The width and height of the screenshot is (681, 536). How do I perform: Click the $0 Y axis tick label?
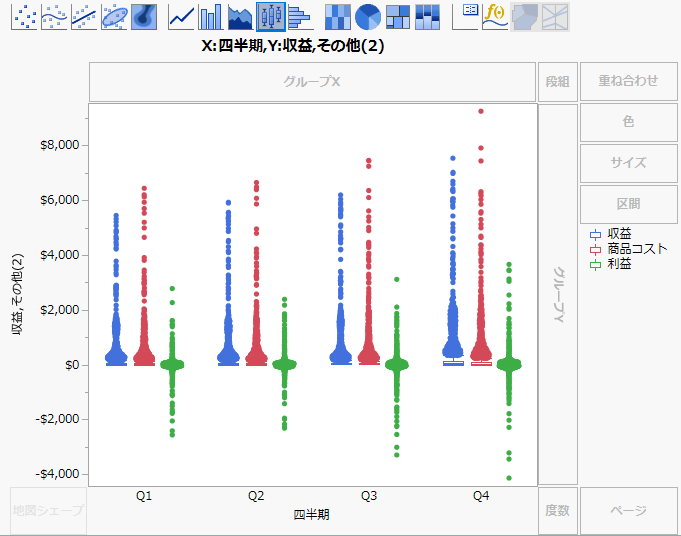[x=72, y=365]
